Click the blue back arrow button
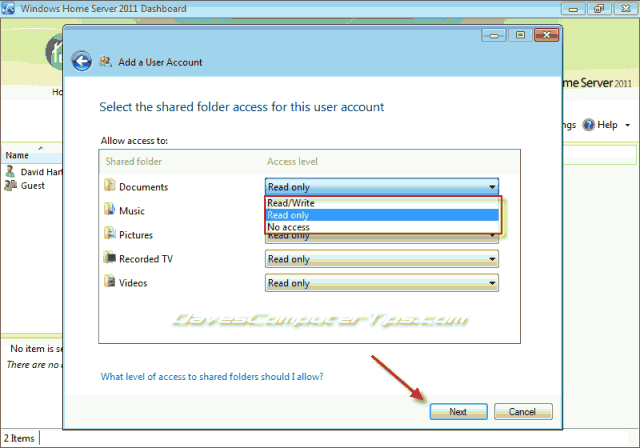 (82, 62)
